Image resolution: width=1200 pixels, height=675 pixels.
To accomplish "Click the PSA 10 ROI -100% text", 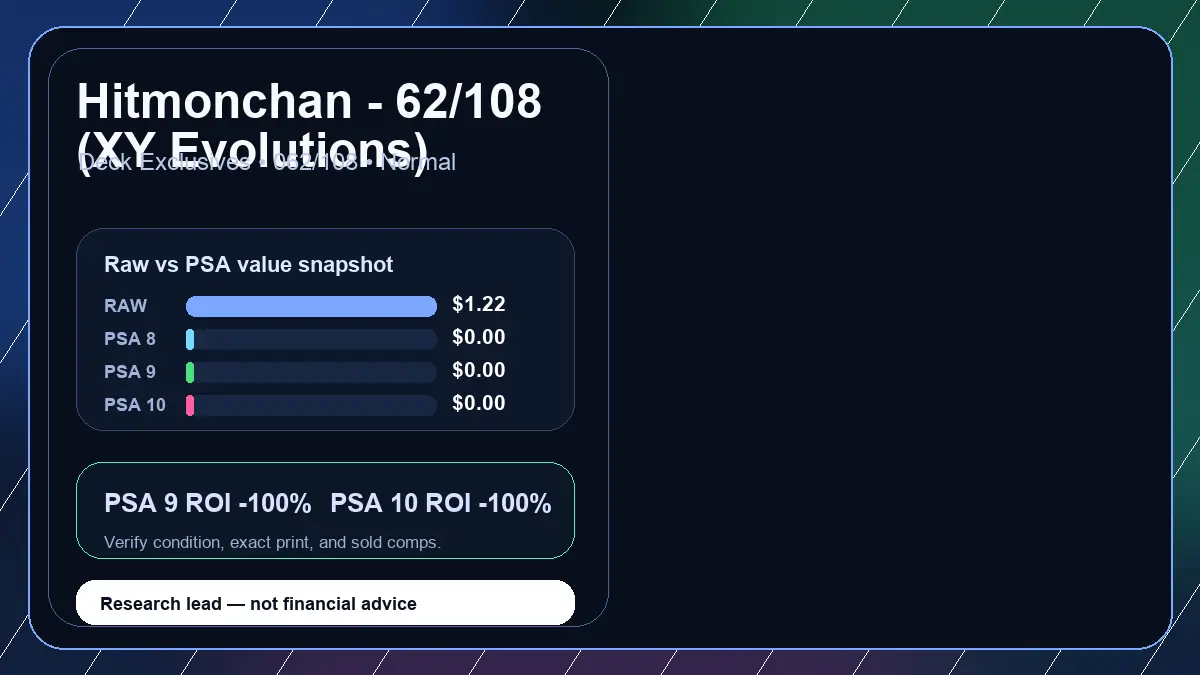I will pyautogui.click(x=441, y=504).
